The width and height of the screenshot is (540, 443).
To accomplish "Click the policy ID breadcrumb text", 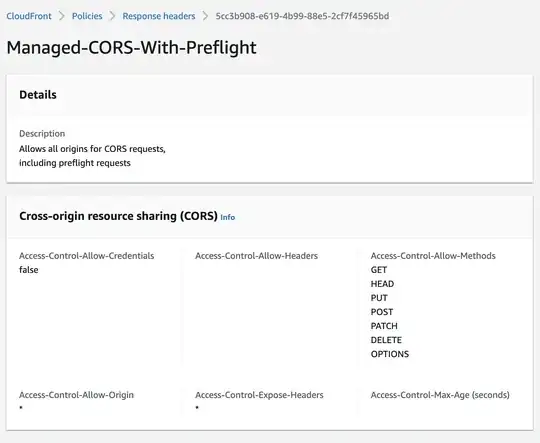I will pos(302,16).
